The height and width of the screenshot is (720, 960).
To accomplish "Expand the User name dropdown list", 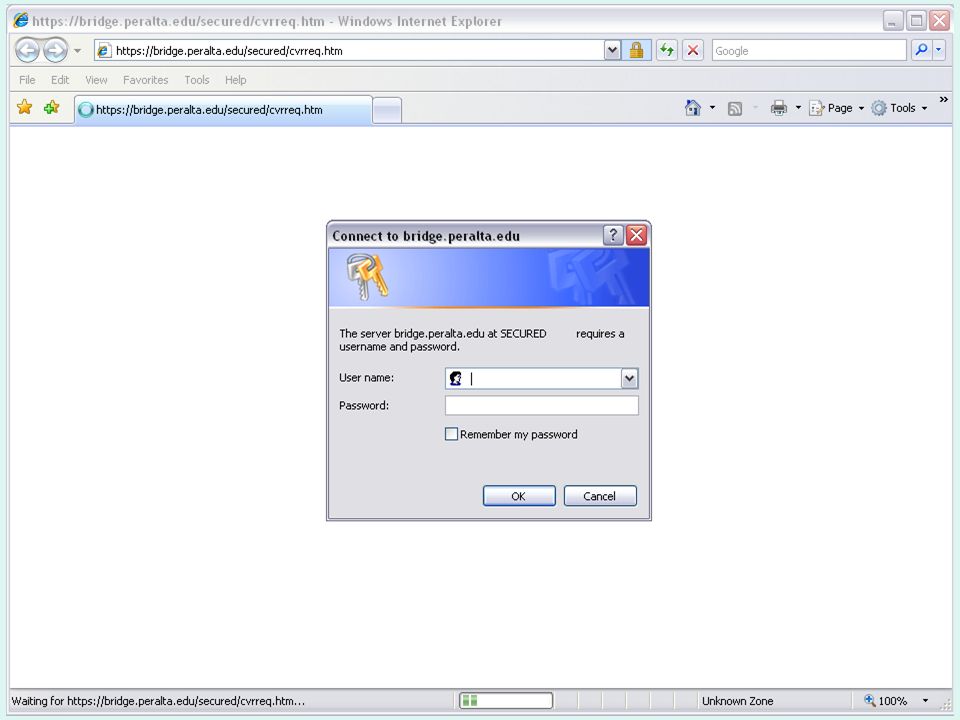I will (x=629, y=379).
